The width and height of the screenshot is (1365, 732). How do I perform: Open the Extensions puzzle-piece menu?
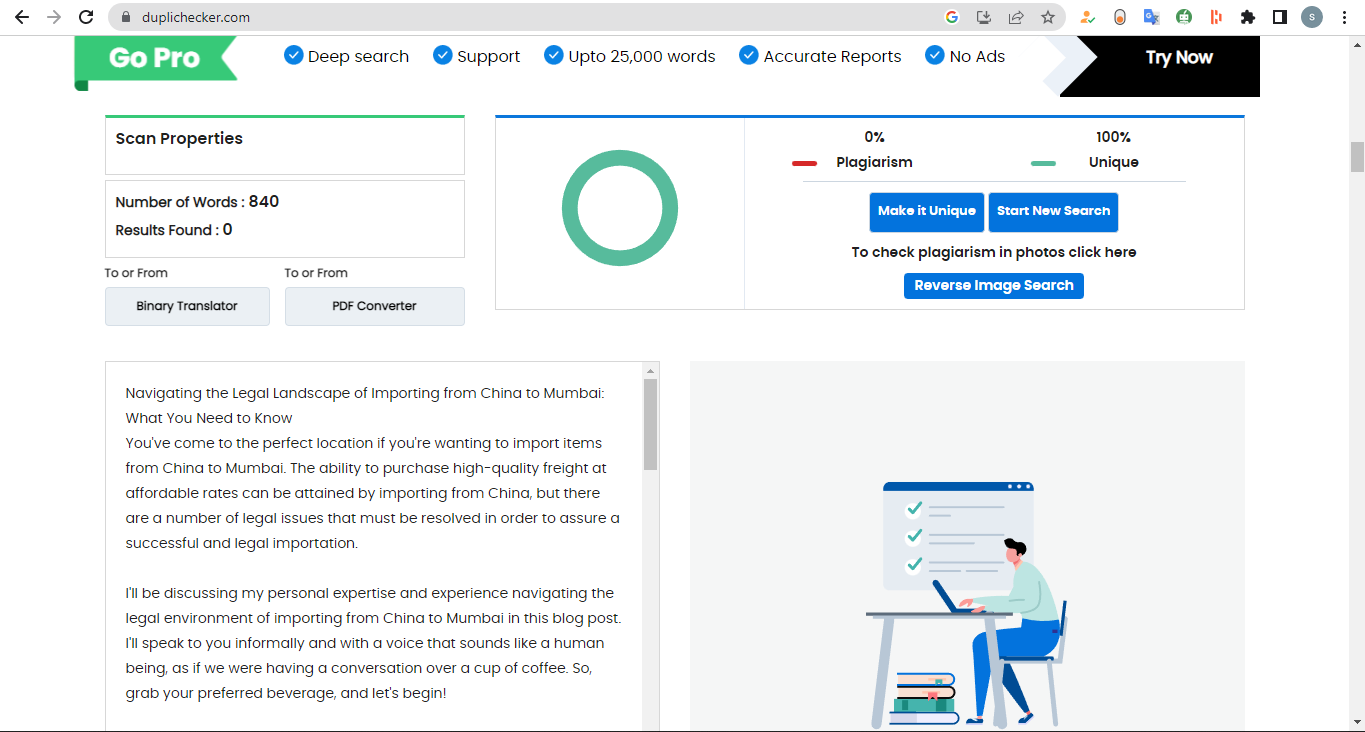1247,17
